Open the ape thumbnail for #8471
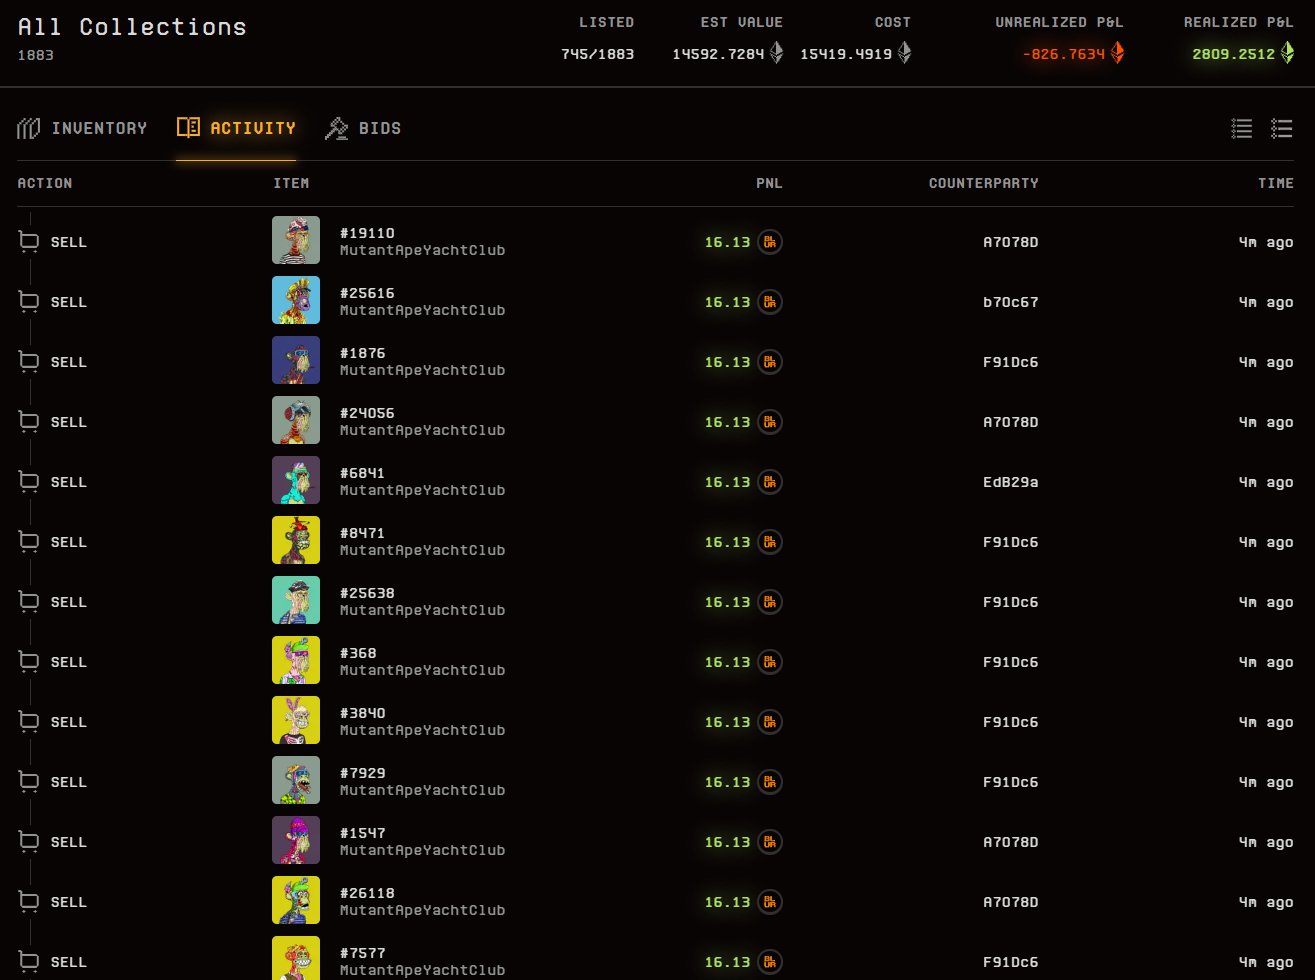This screenshot has width=1315, height=980. click(x=296, y=540)
